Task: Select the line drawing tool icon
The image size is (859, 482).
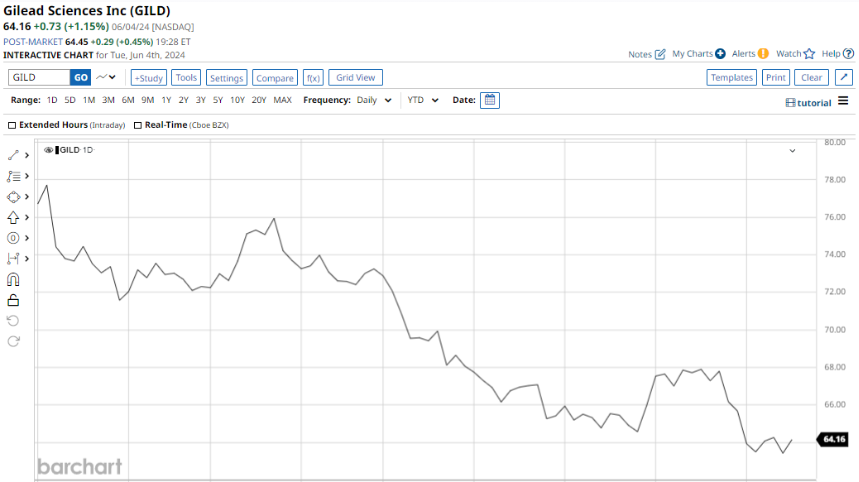Action: 13,156
